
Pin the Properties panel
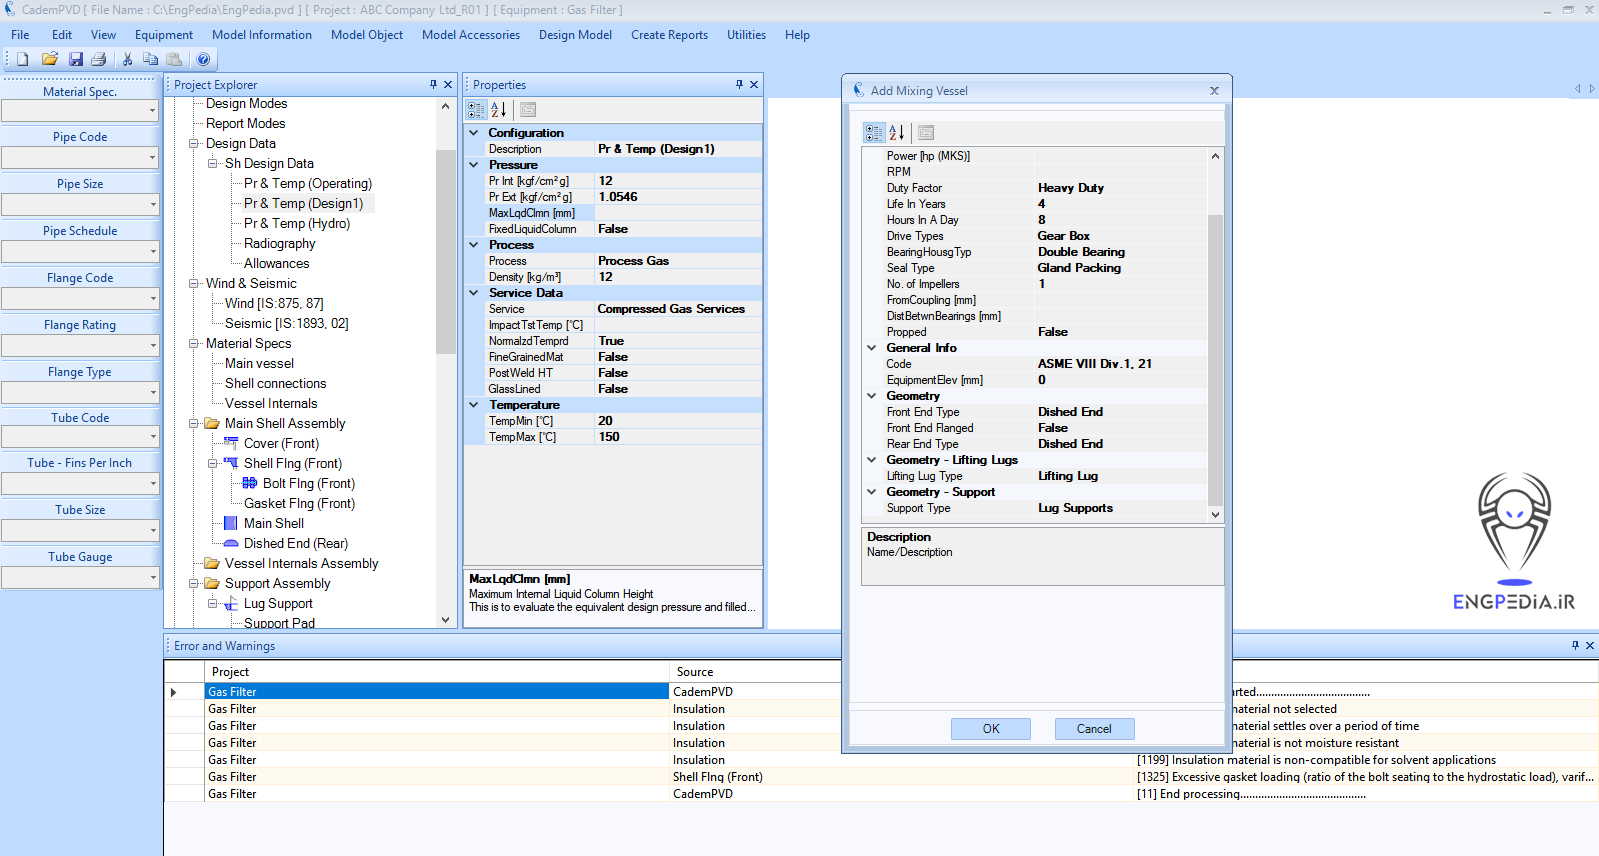point(739,85)
